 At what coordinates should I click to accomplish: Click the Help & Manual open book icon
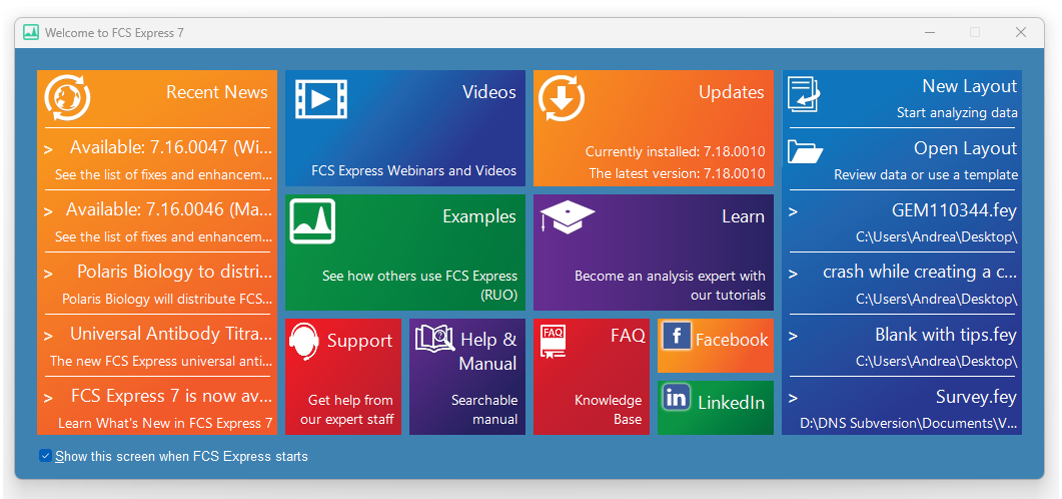(435, 338)
